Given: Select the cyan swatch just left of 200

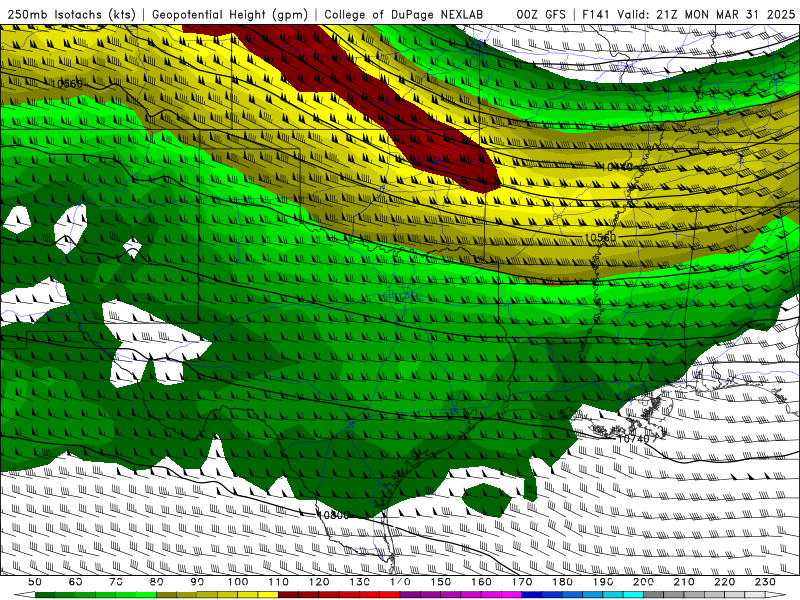Looking at the screenshot, I should (633, 595).
